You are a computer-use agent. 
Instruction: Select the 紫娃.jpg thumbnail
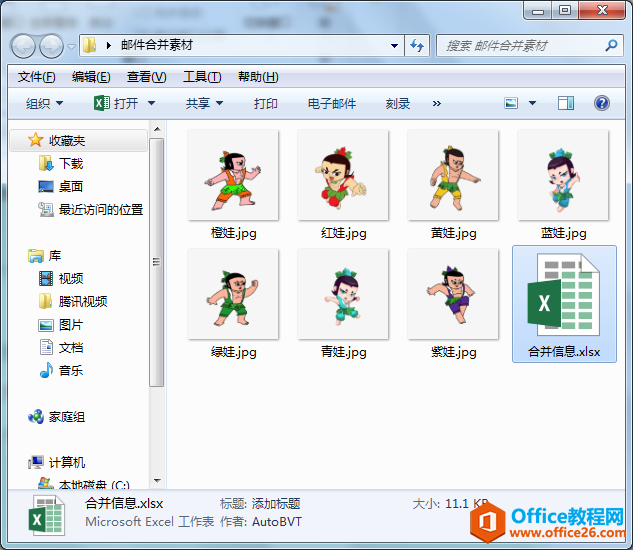453,294
